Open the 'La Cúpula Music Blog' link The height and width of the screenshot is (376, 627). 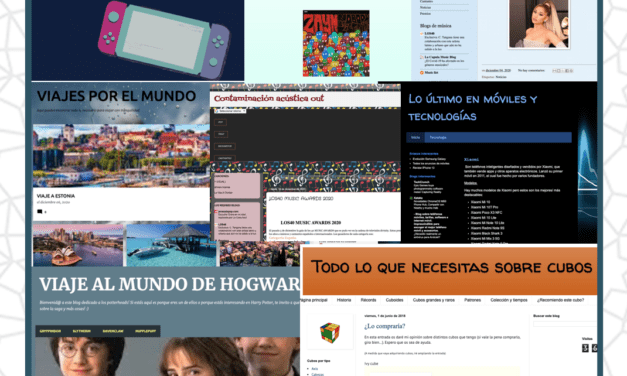click(440, 57)
